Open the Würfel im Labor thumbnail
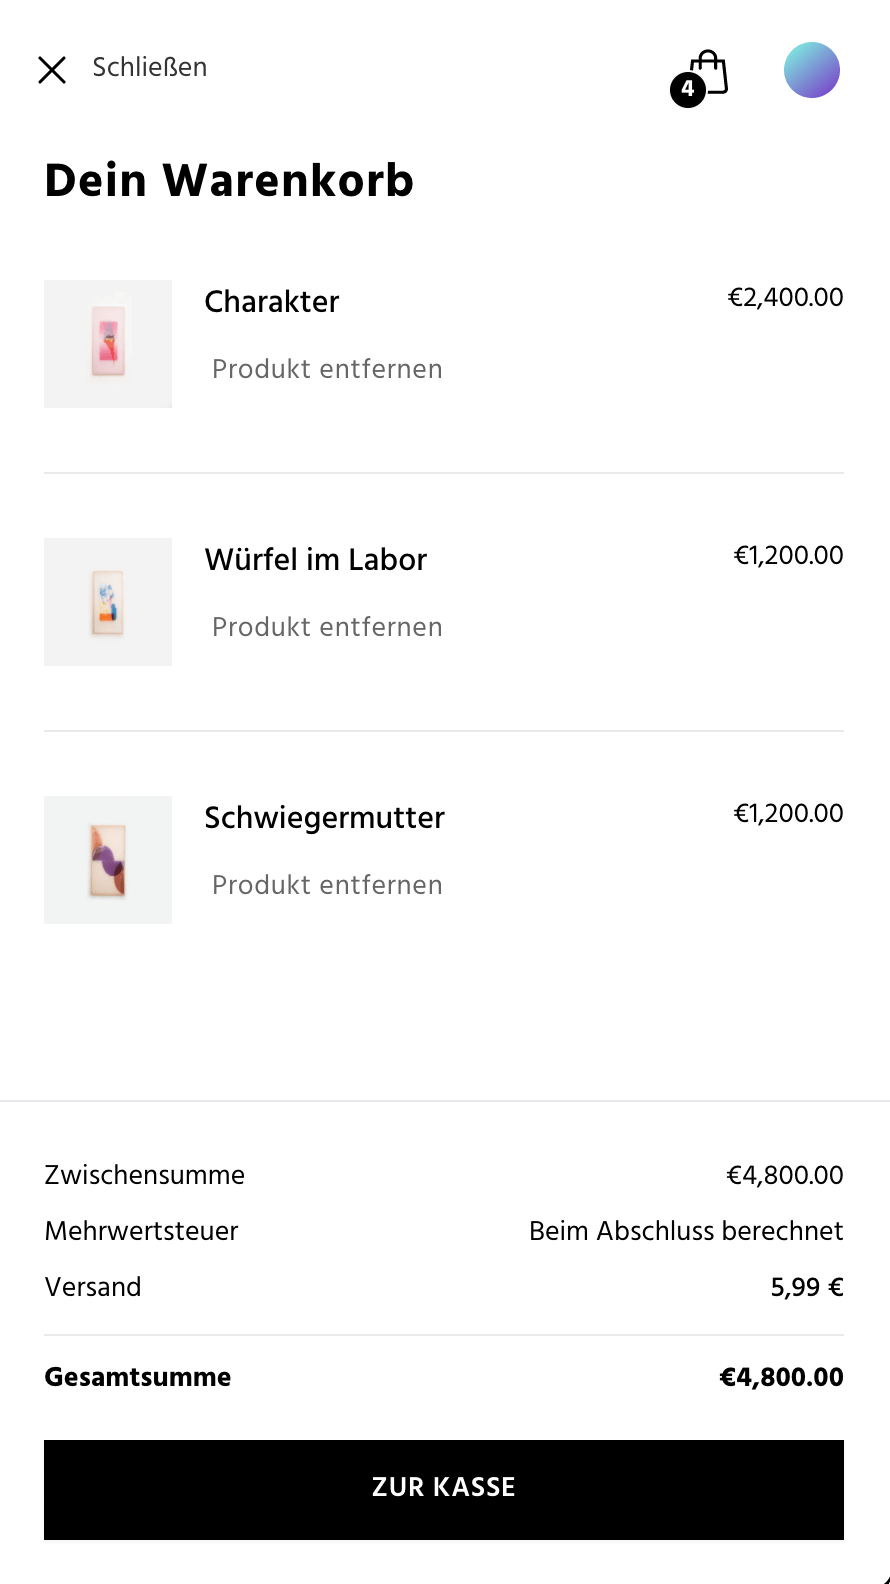Screen dimensions: 890x1584 108,602
